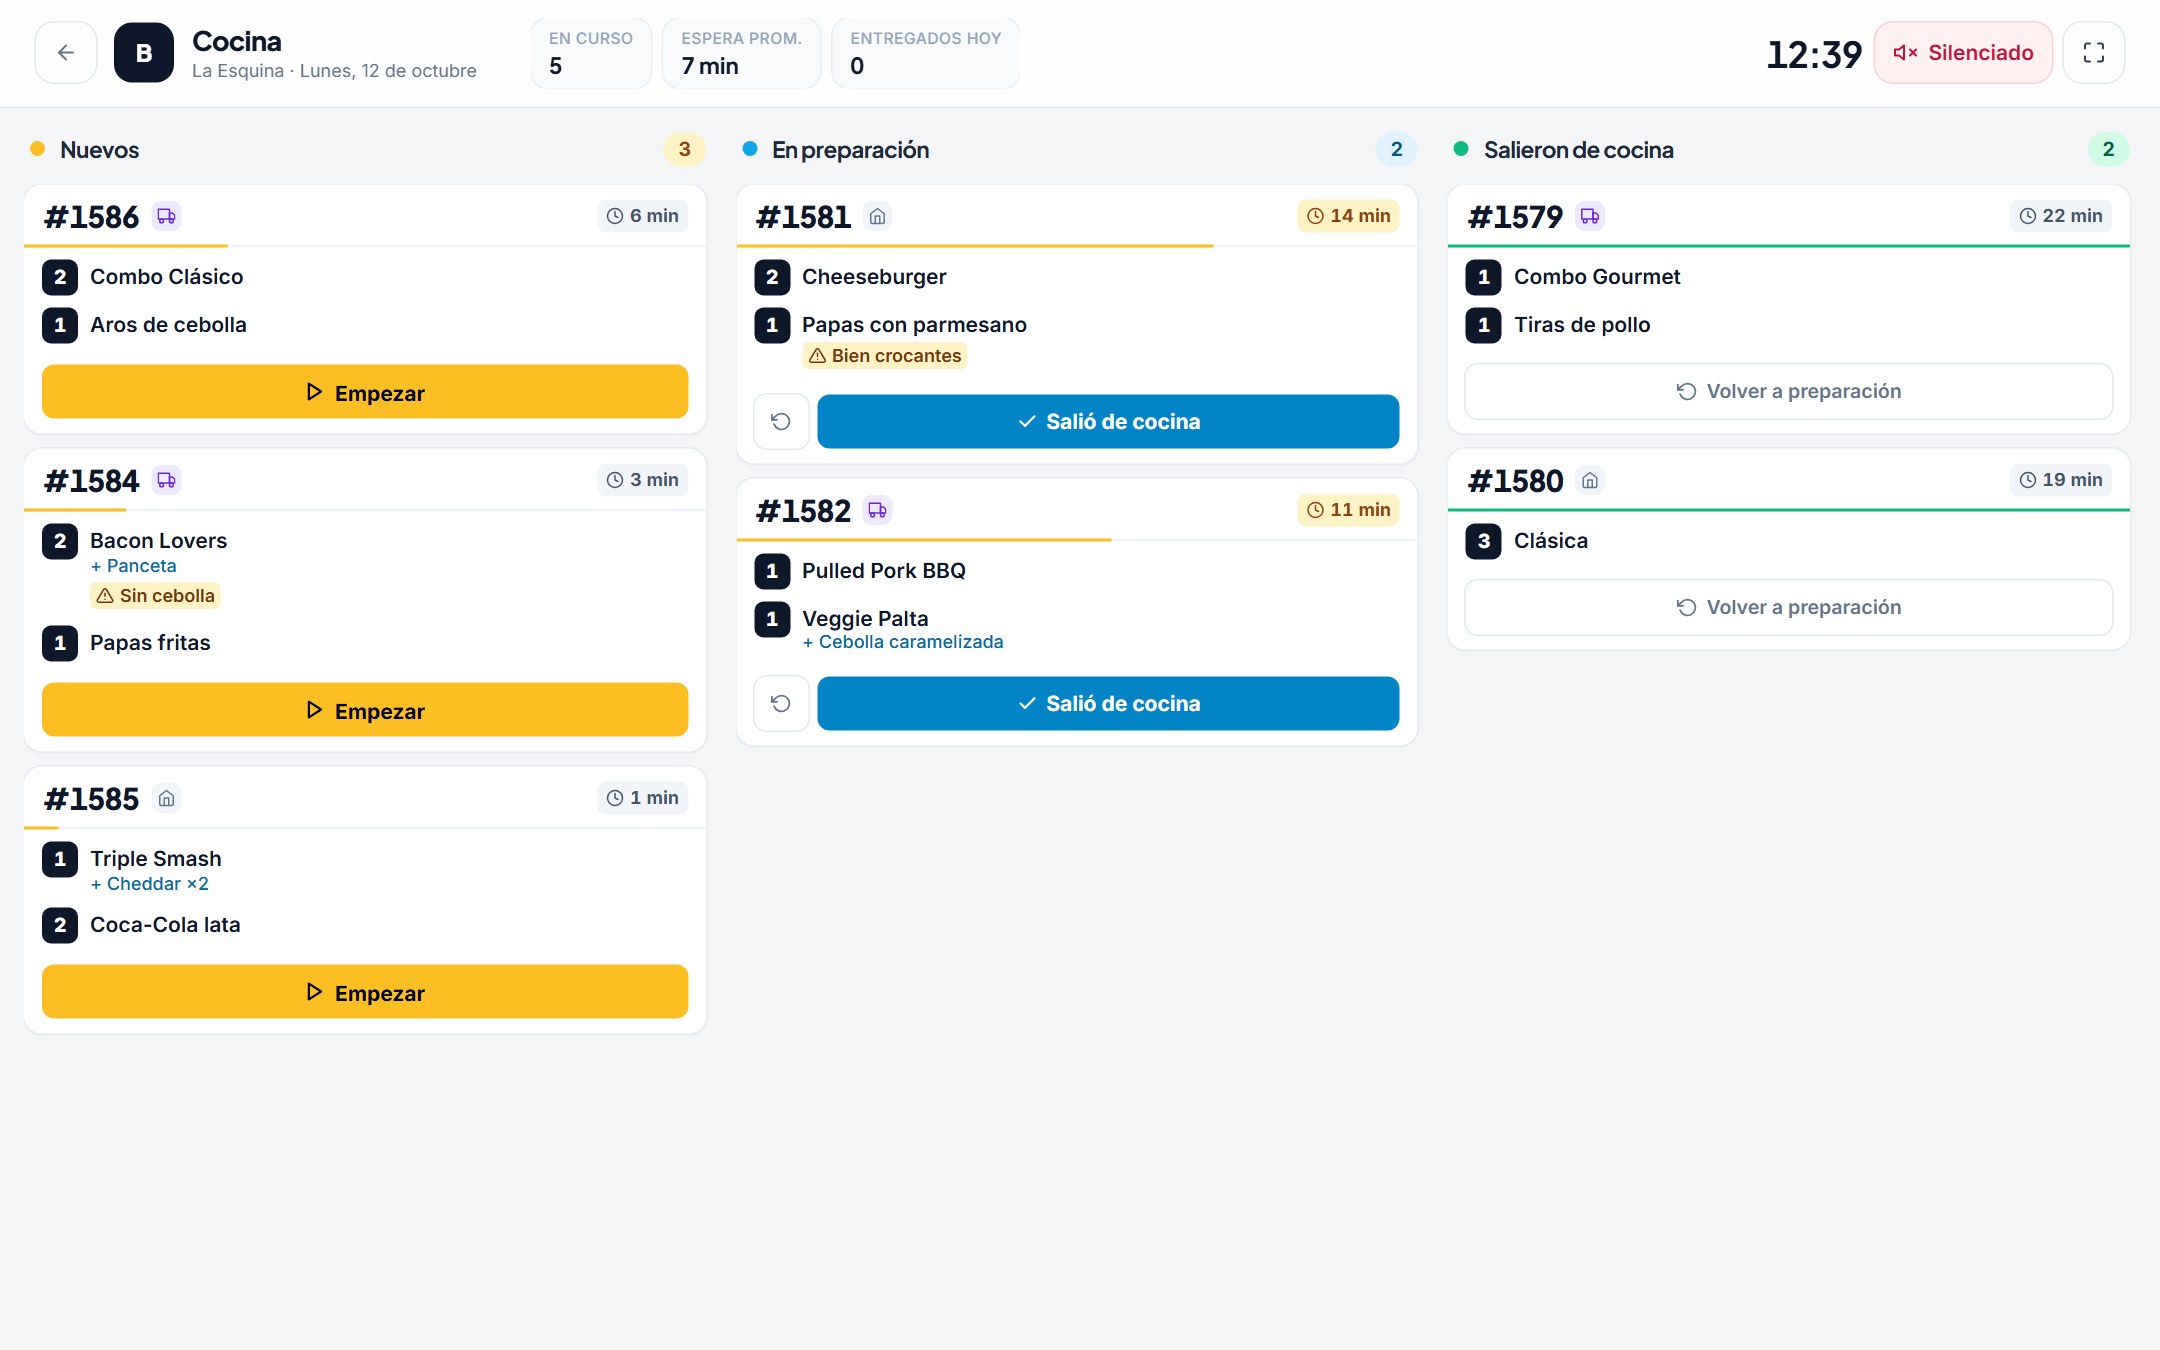Toggle the Silenciado sound mute button

click(x=1963, y=53)
